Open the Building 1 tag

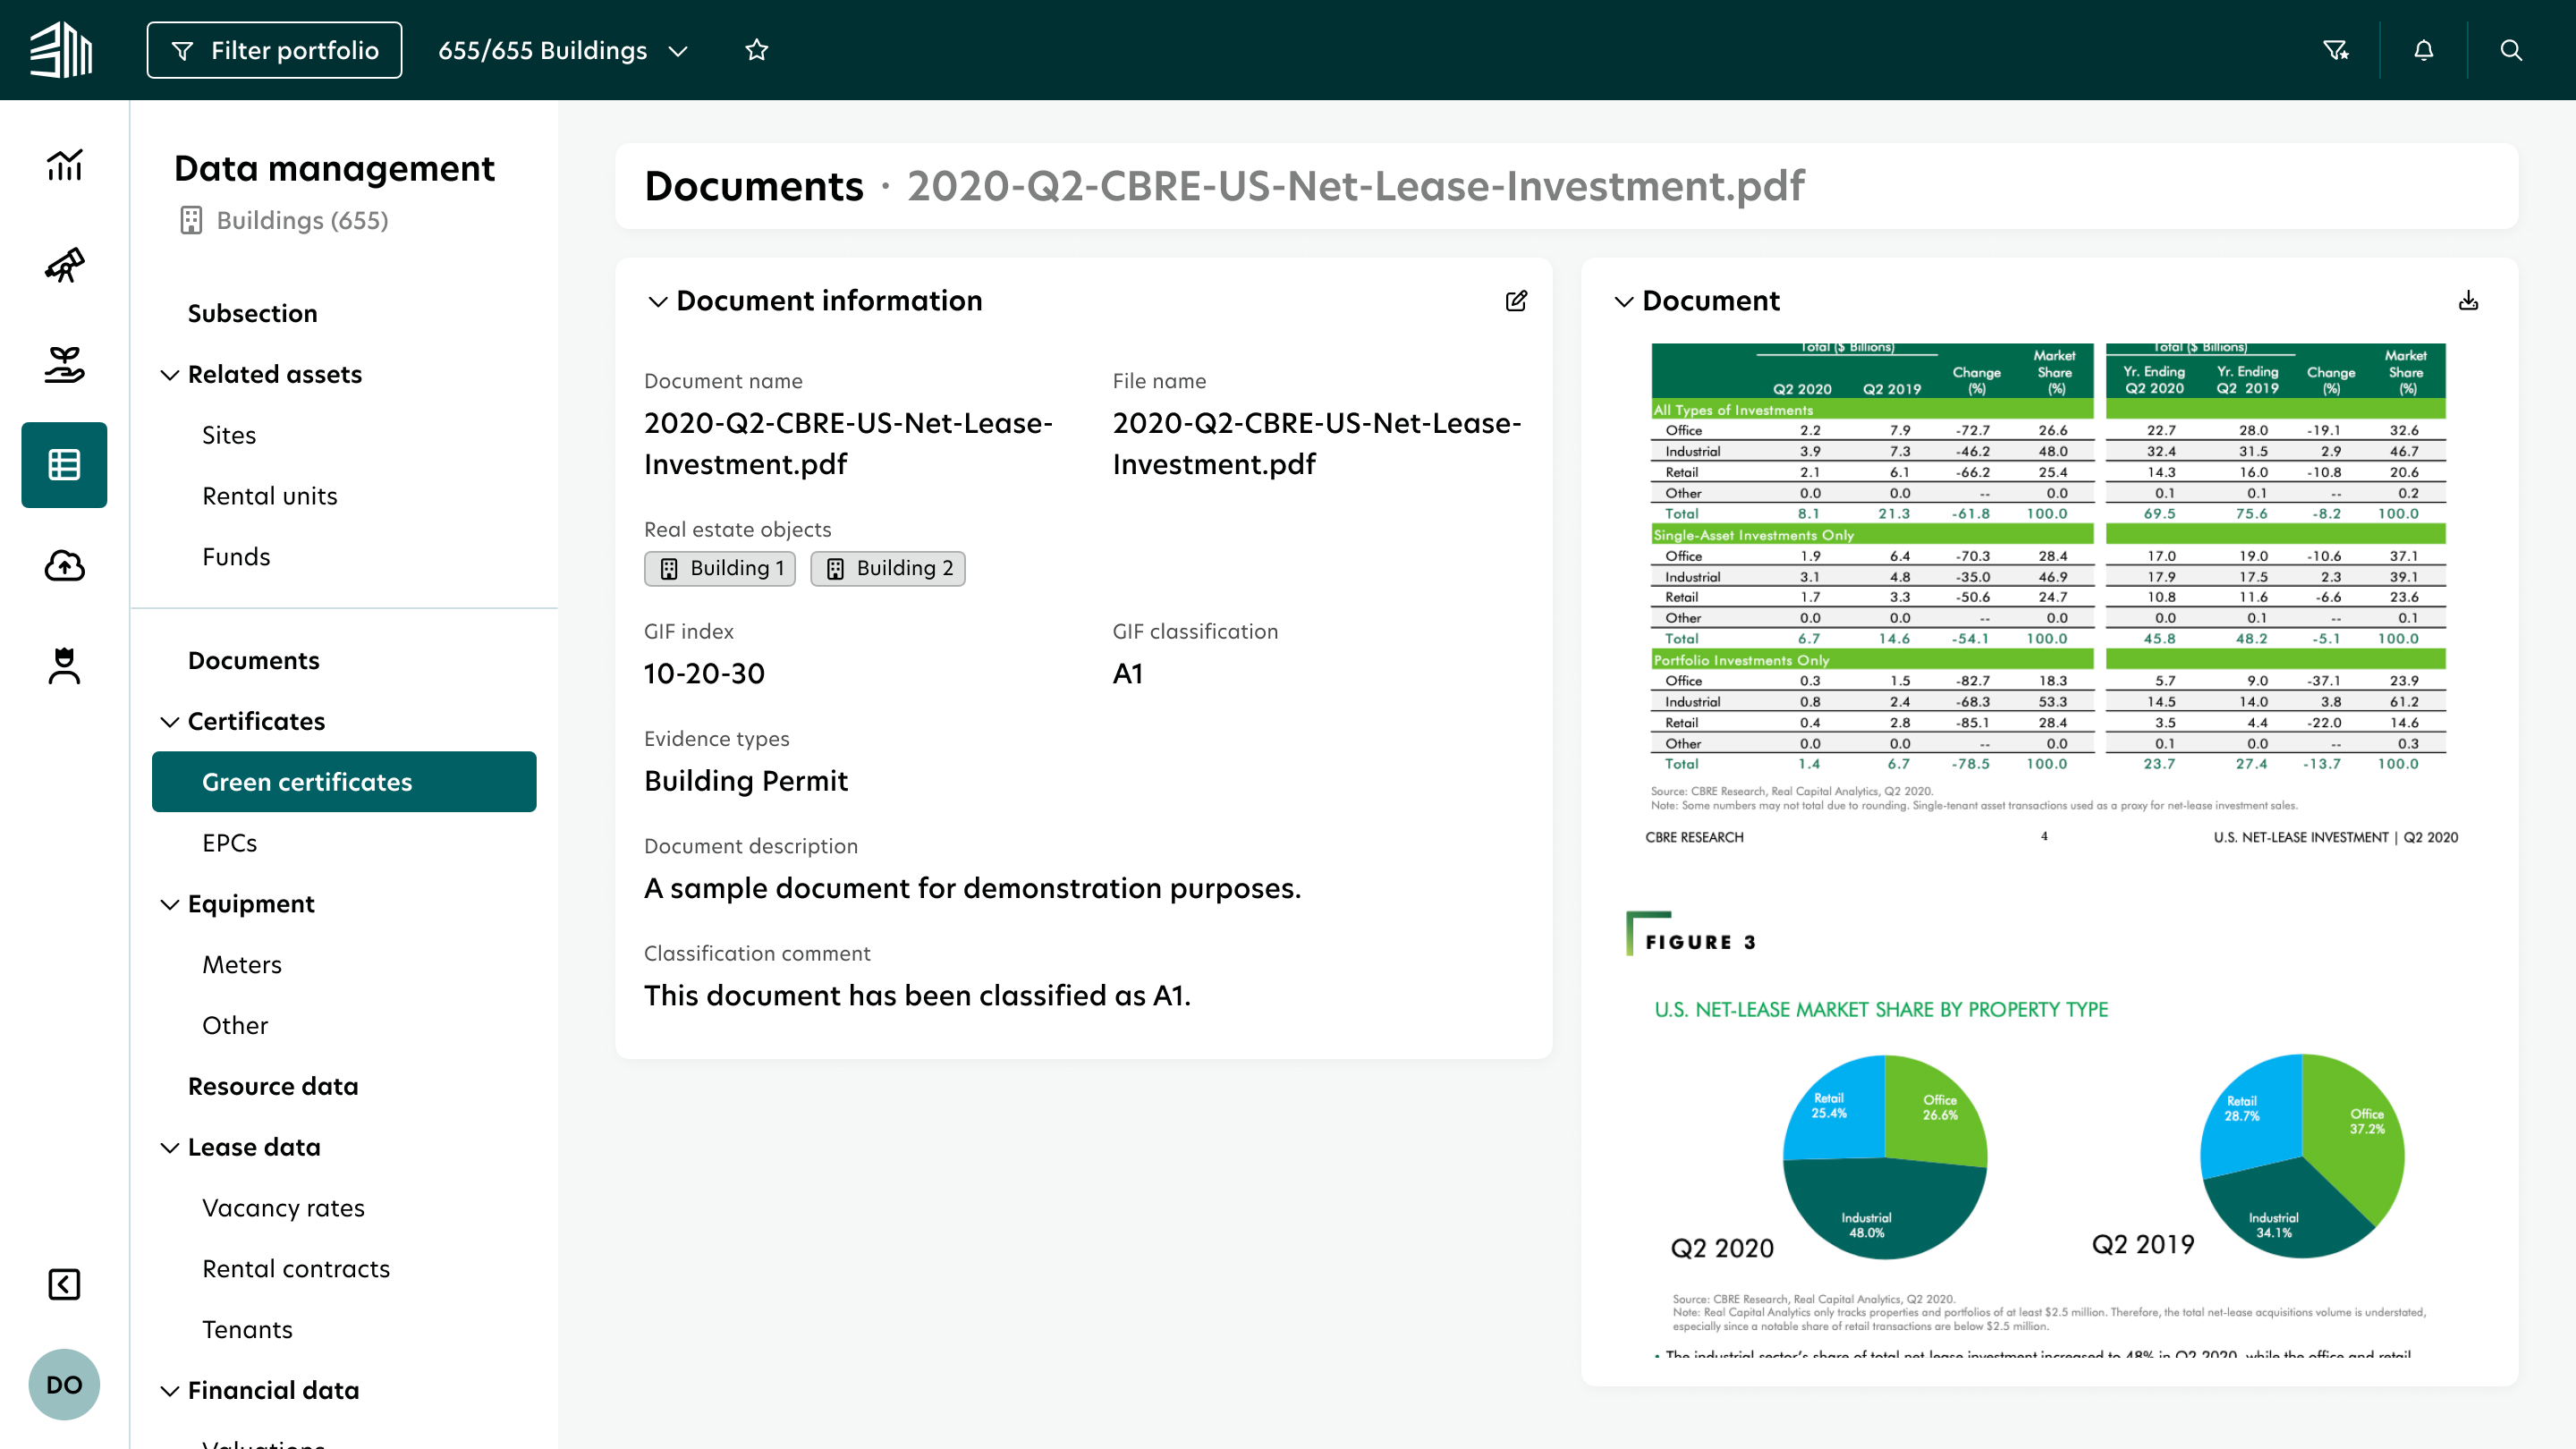tap(720, 568)
